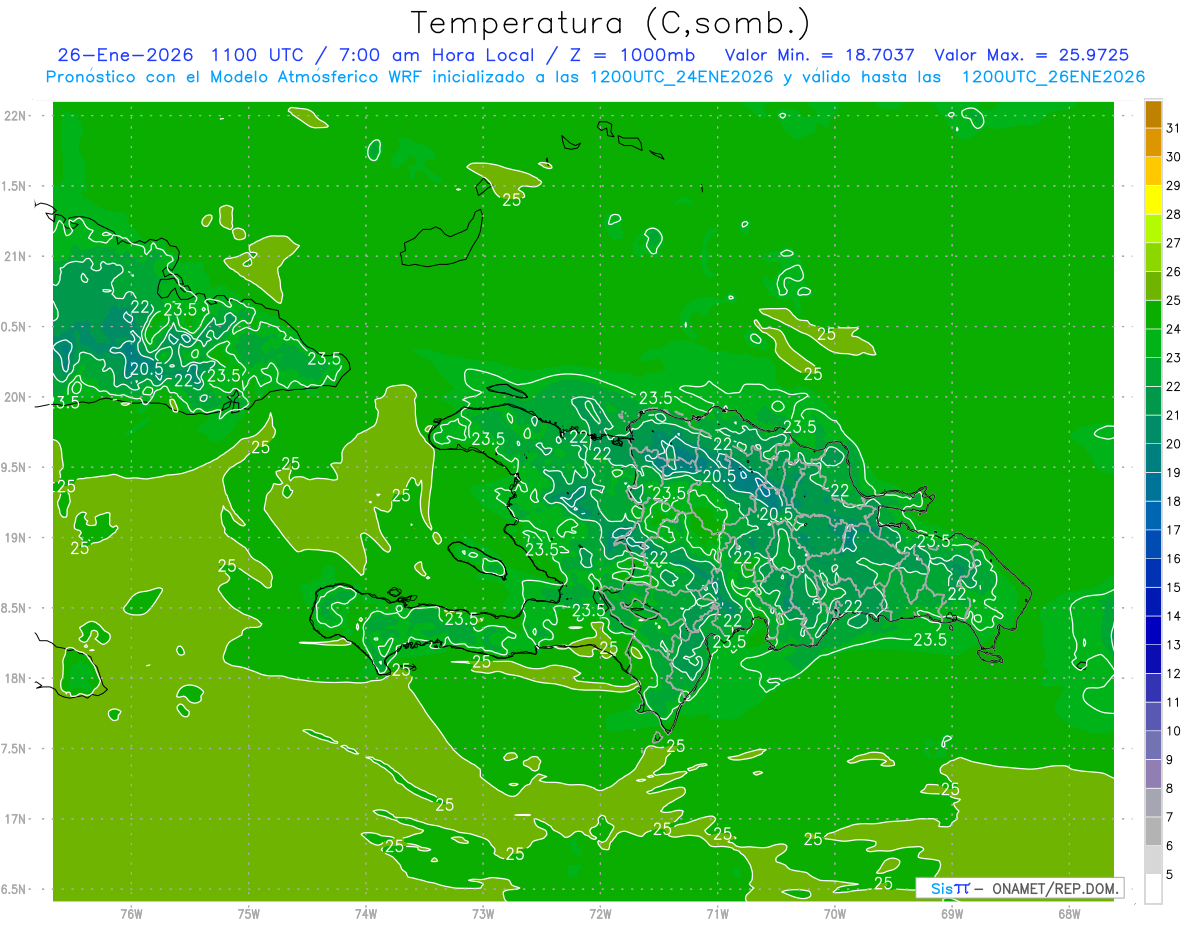Click the yellow swatch between 28 and 29
Viewport: 1200px width, 927px height.
click(1153, 201)
